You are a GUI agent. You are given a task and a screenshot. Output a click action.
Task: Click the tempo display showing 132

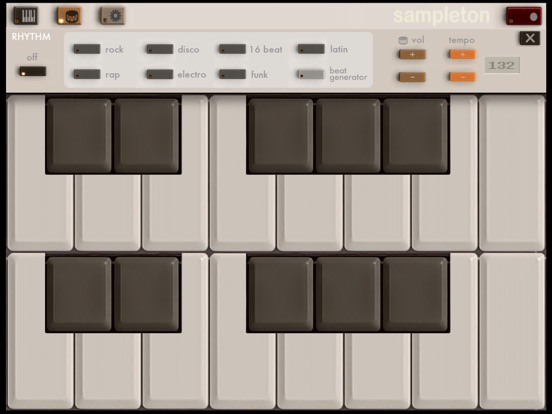click(x=502, y=65)
